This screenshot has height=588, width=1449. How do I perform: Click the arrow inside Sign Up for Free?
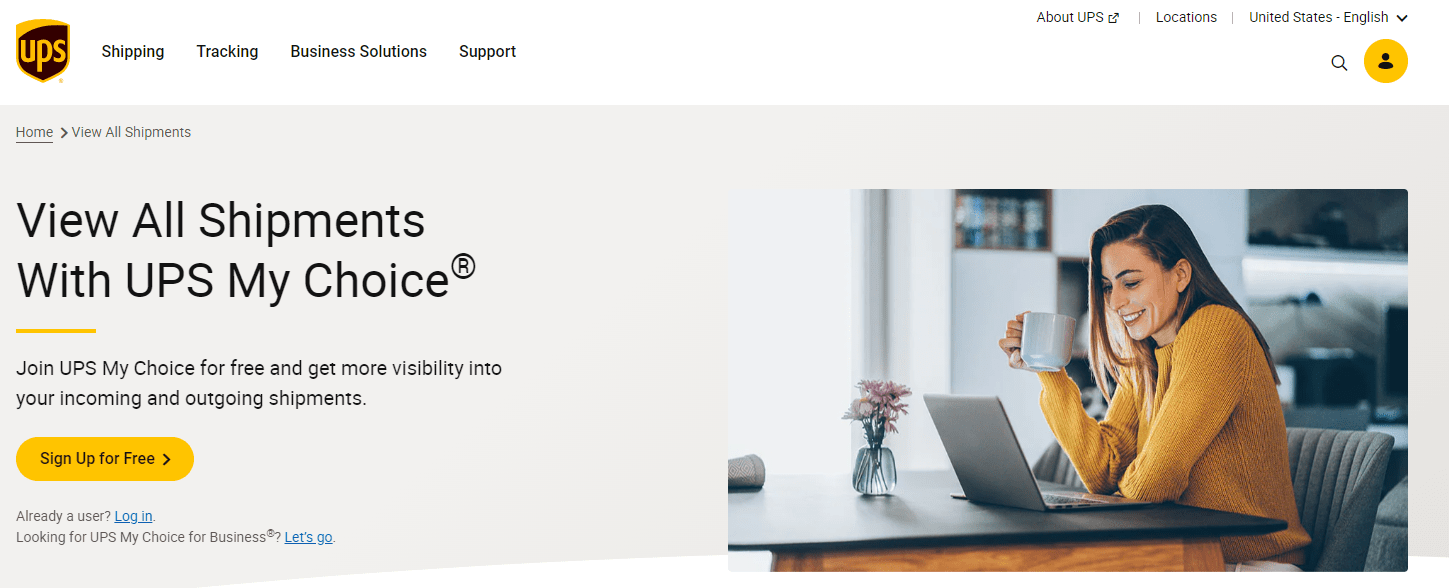167,459
